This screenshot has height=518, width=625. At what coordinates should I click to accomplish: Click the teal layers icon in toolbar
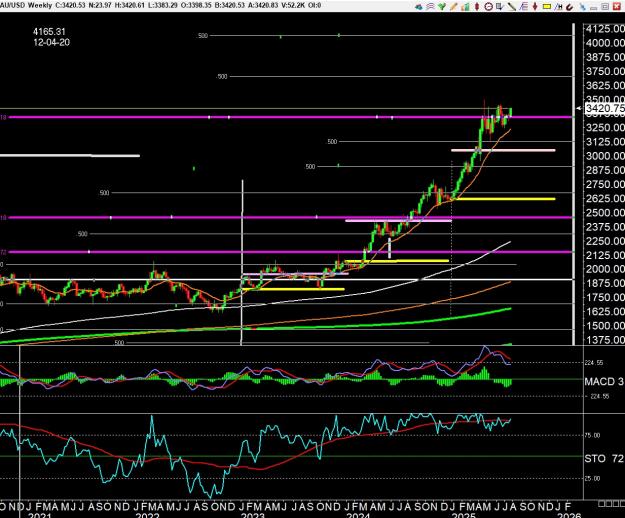point(419,6)
